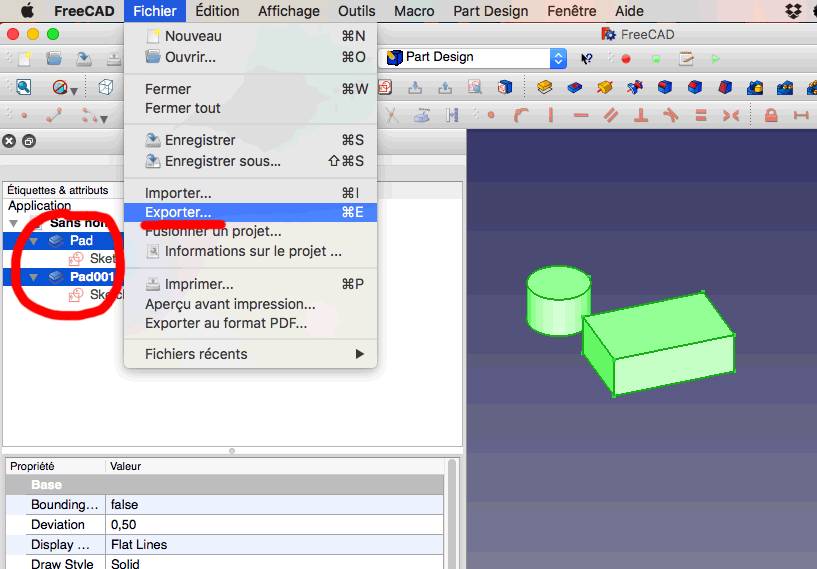
Task: Click the Display mode value Flat Lines
Action: coord(139,545)
